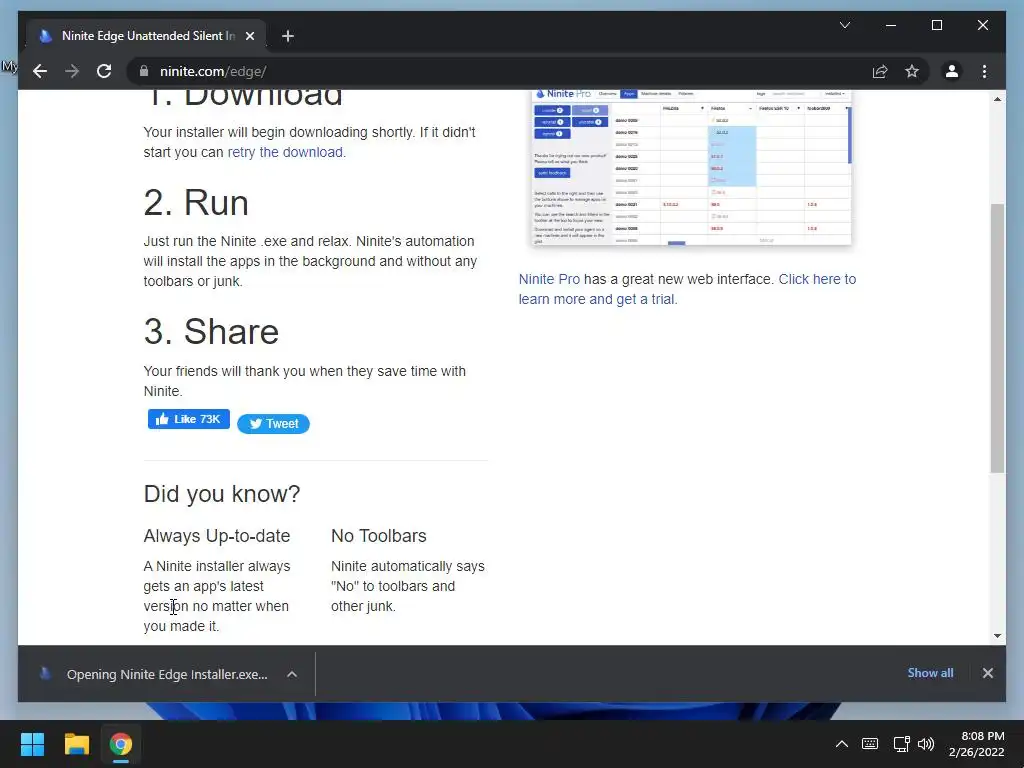Reload the ninite.com page

104,71
